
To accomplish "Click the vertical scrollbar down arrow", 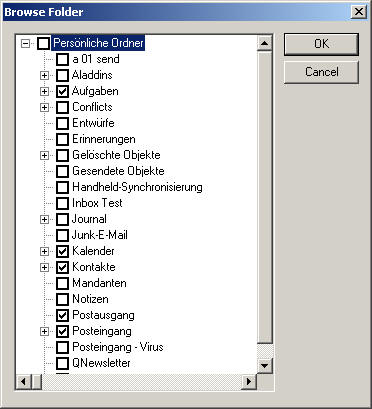I will click(265, 366).
